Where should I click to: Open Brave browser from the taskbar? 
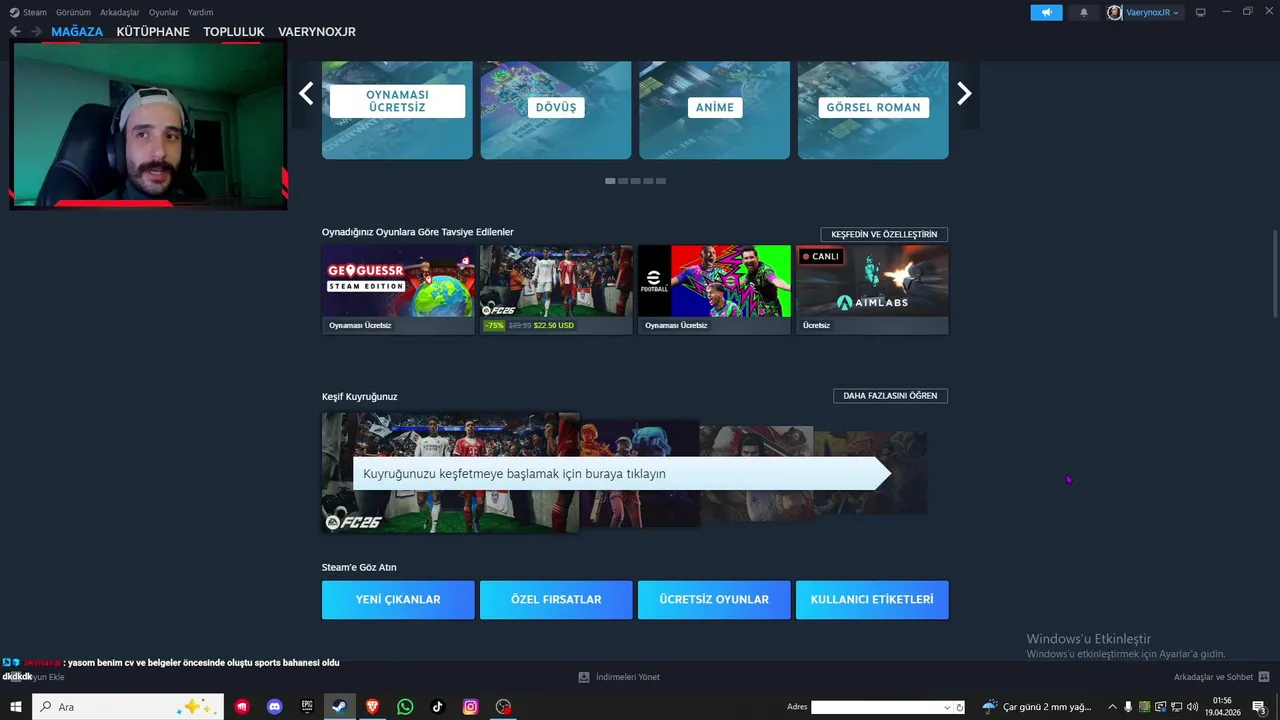point(372,707)
